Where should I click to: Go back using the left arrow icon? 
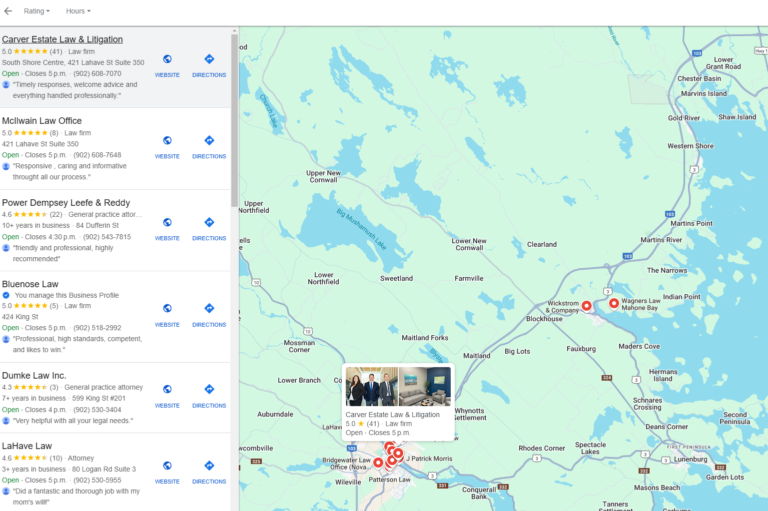(8, 11)
